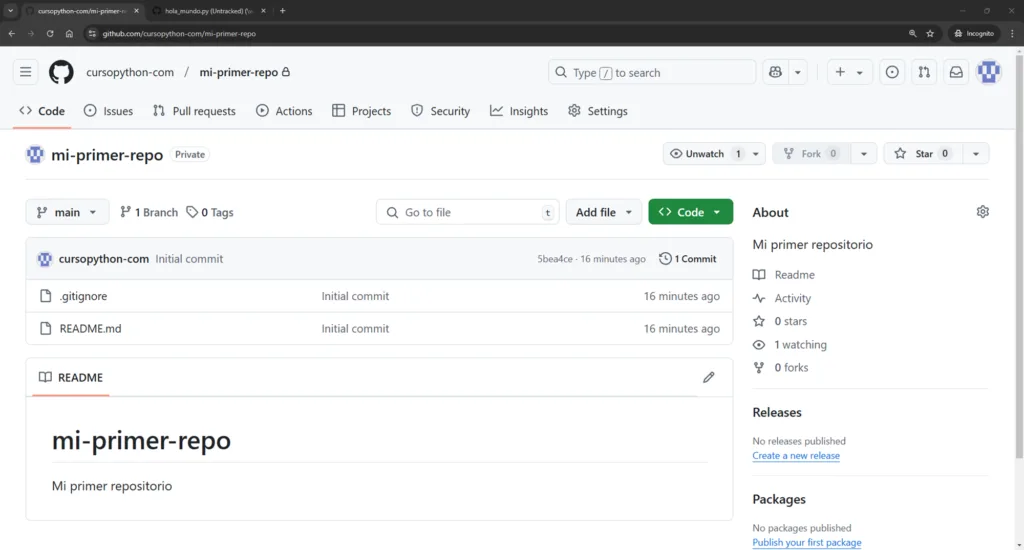1024x550 pixels.
Task: Click the Unwatch button
Action: point(704,154)
